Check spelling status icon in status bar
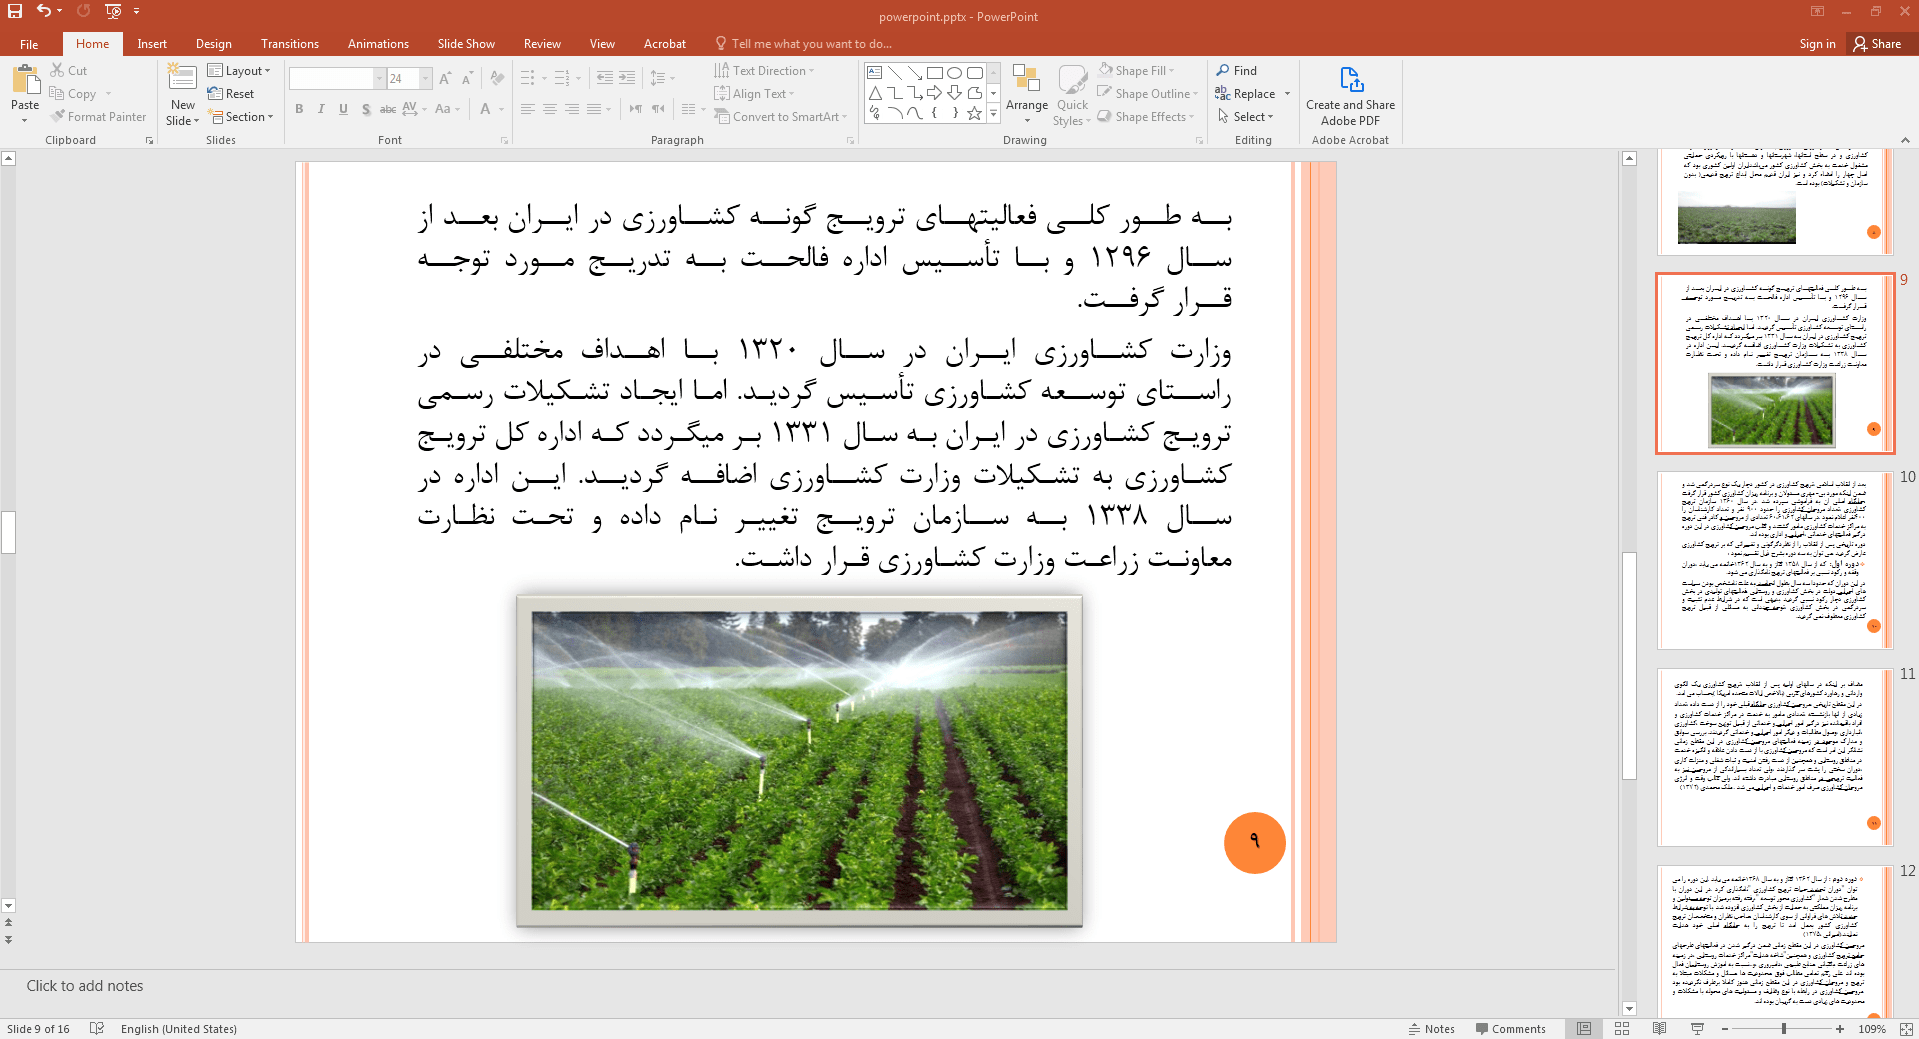The width and height of the screenshot is (1919, 1039). (x=97, y=1029)
